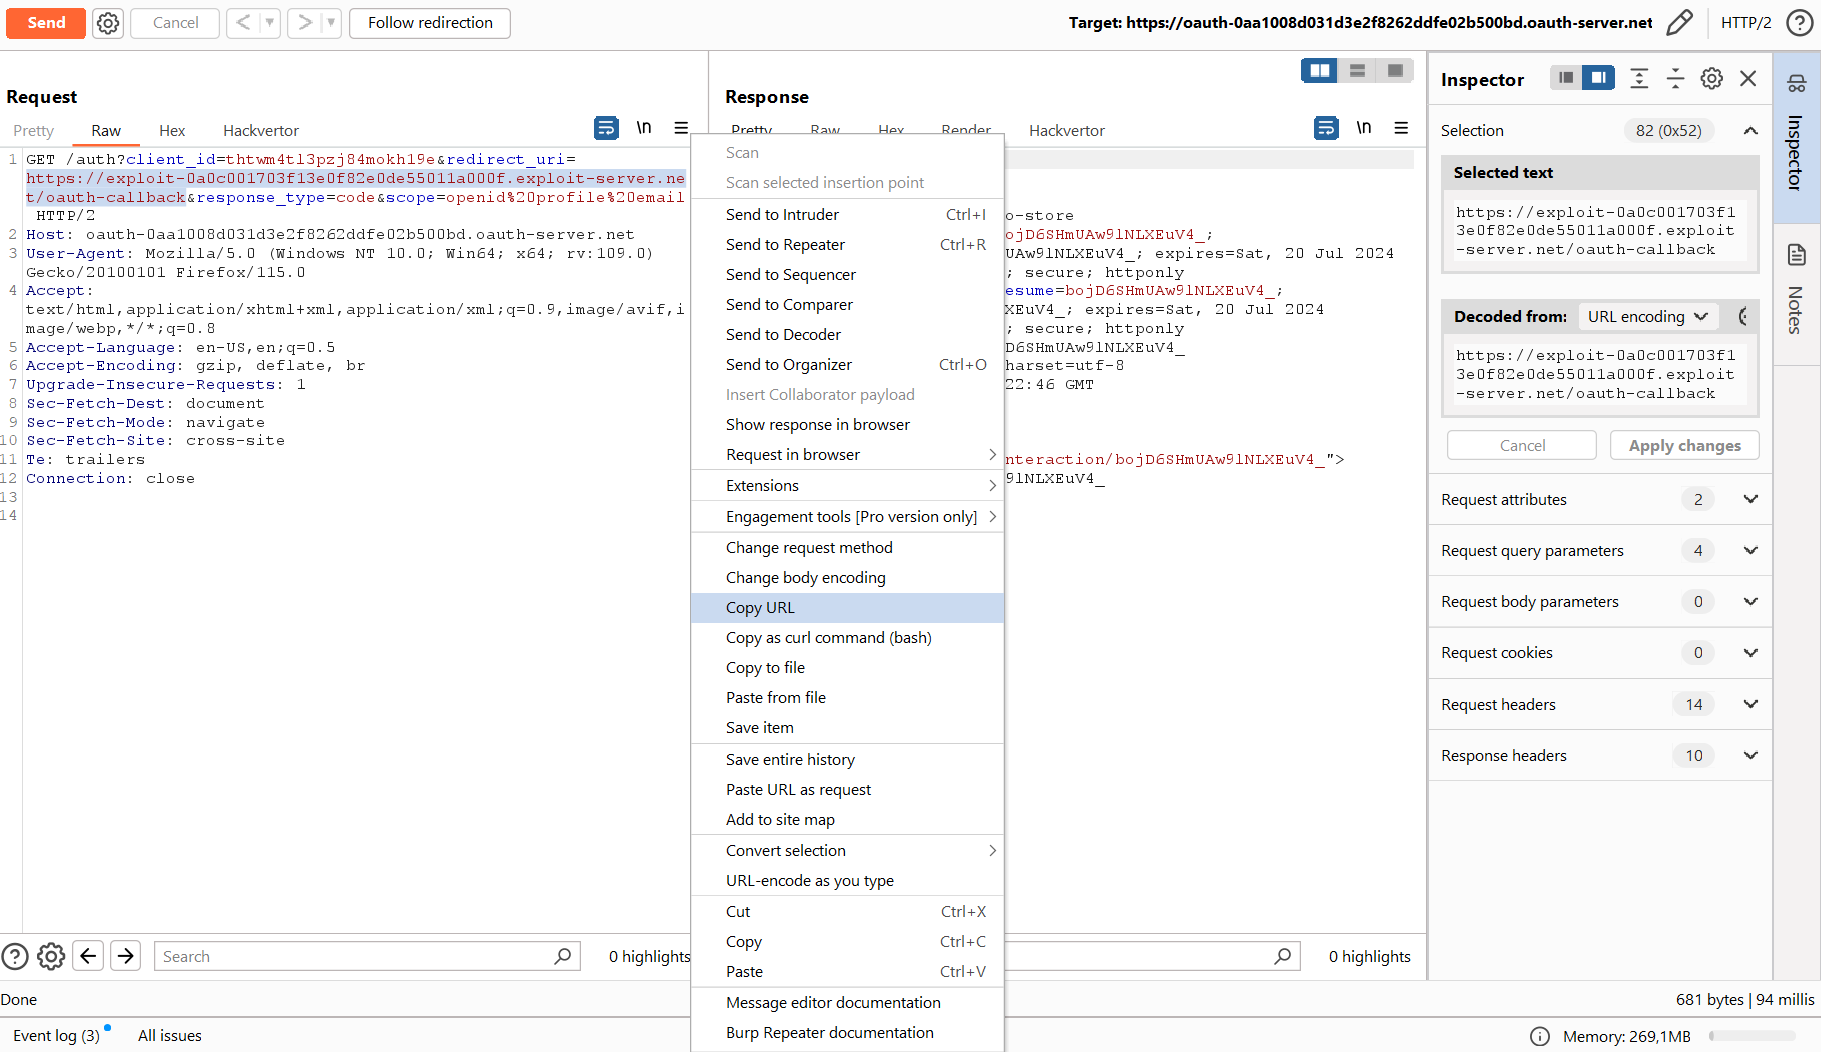Open URL encoding decode dropdown

click(1648, 317)
